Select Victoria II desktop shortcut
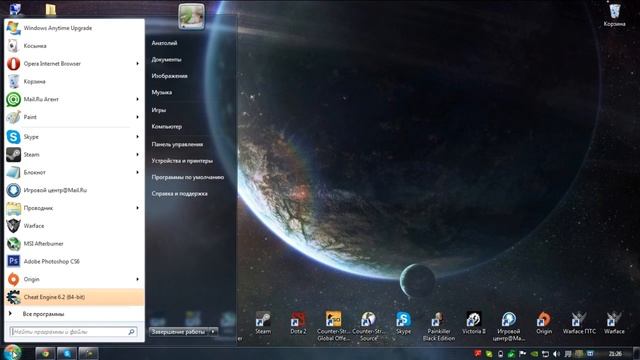640x360 pixels. coord(474,323)
